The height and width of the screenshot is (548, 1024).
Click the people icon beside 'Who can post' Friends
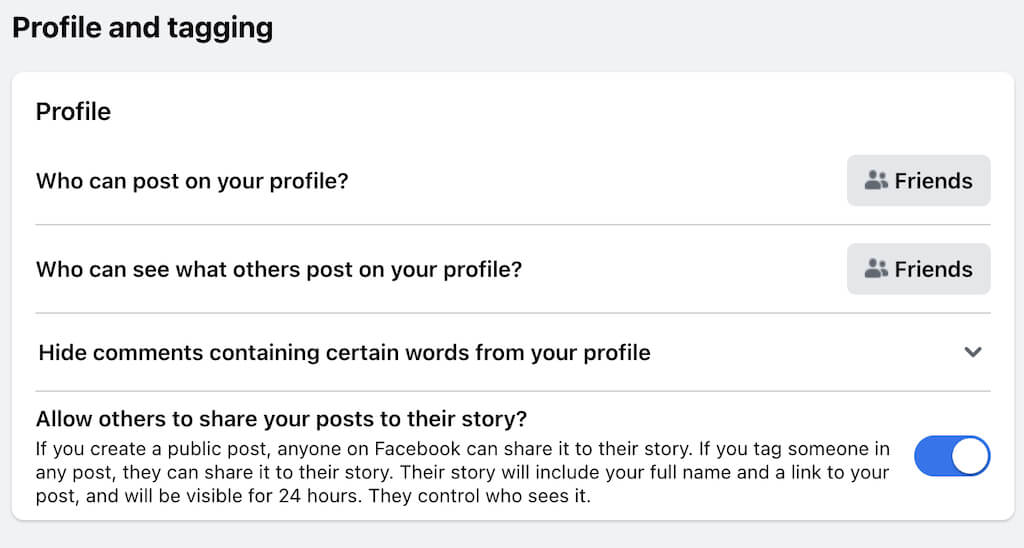tap(876, 180)
